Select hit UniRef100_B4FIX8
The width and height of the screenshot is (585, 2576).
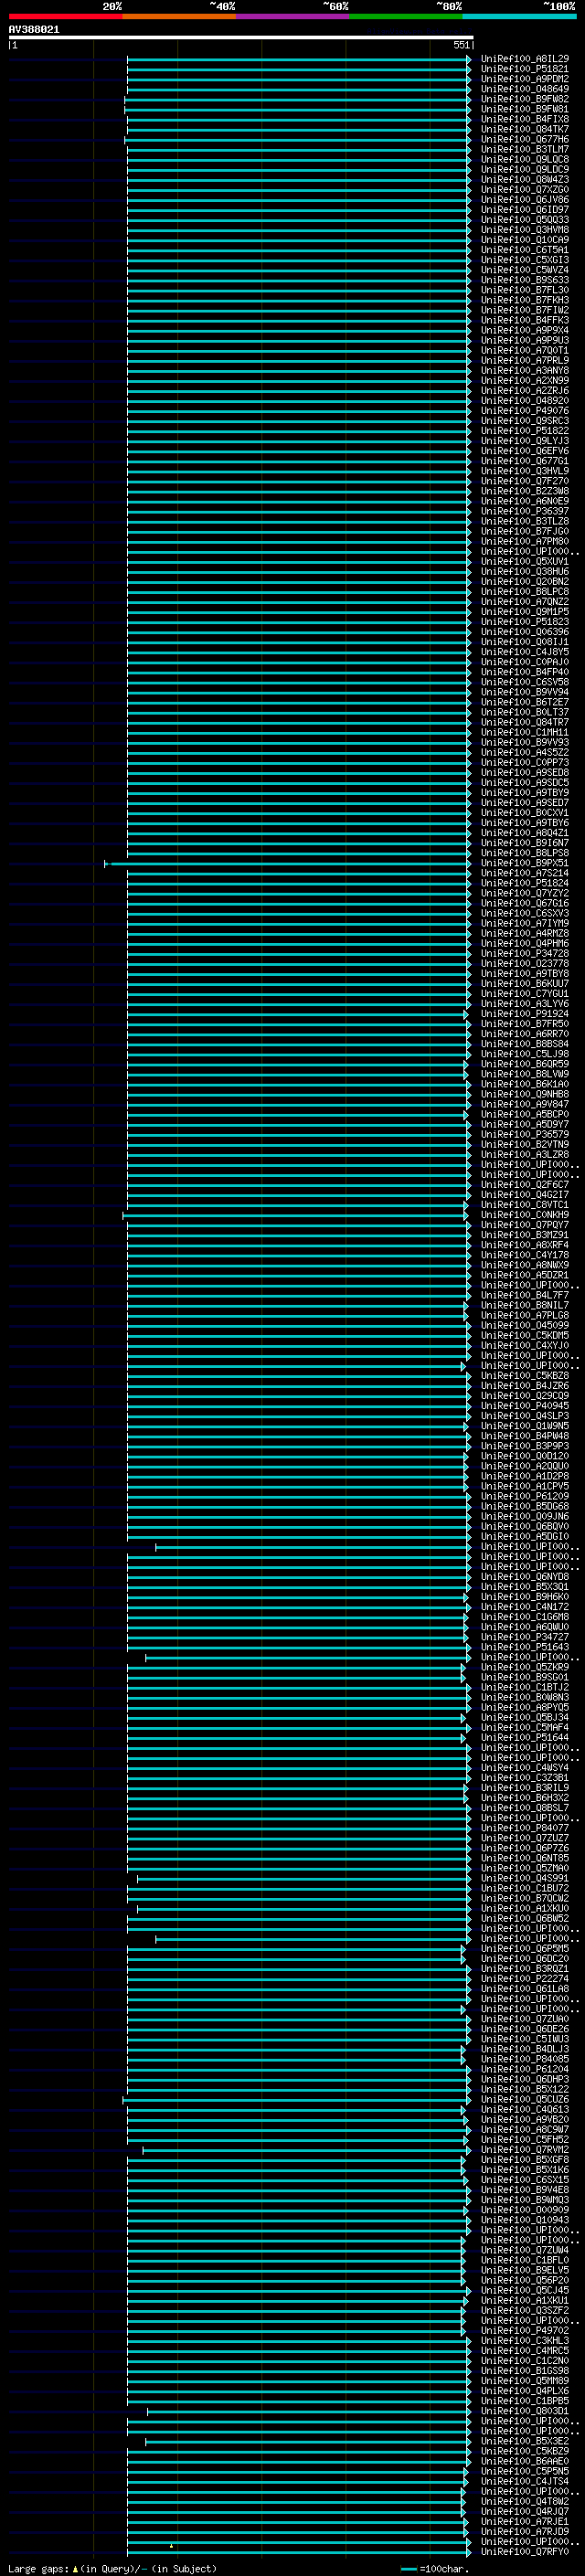tap(524, 119)
